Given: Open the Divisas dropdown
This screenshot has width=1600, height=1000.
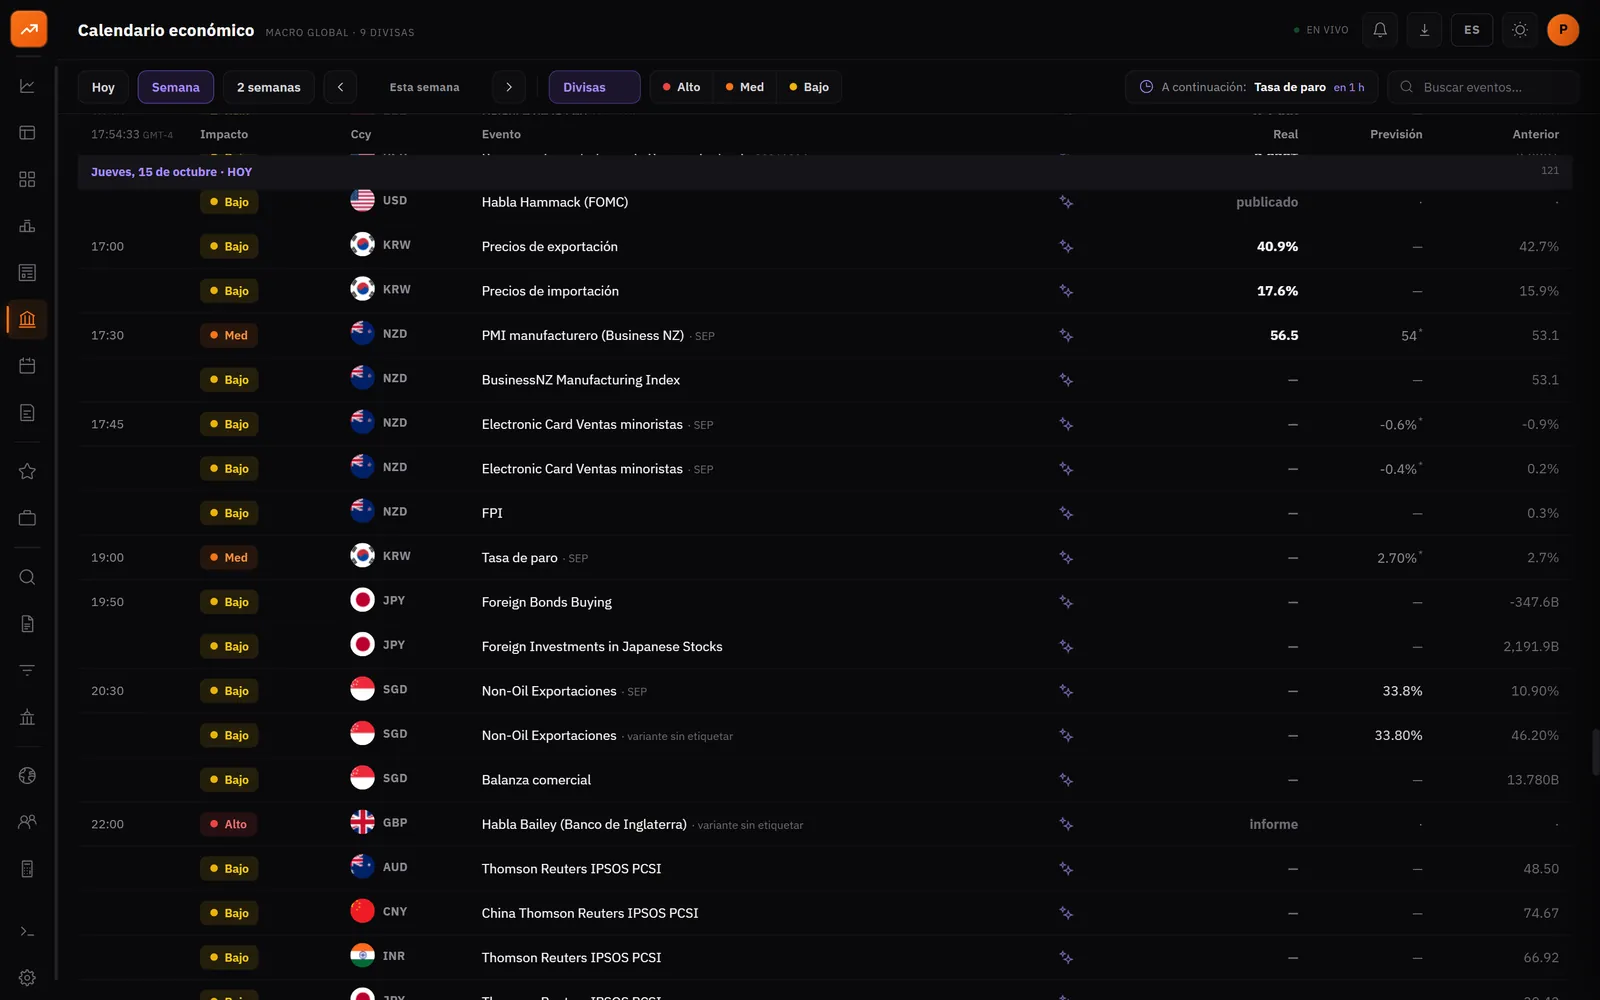Looking at the screenshot, I should (594, 87).
